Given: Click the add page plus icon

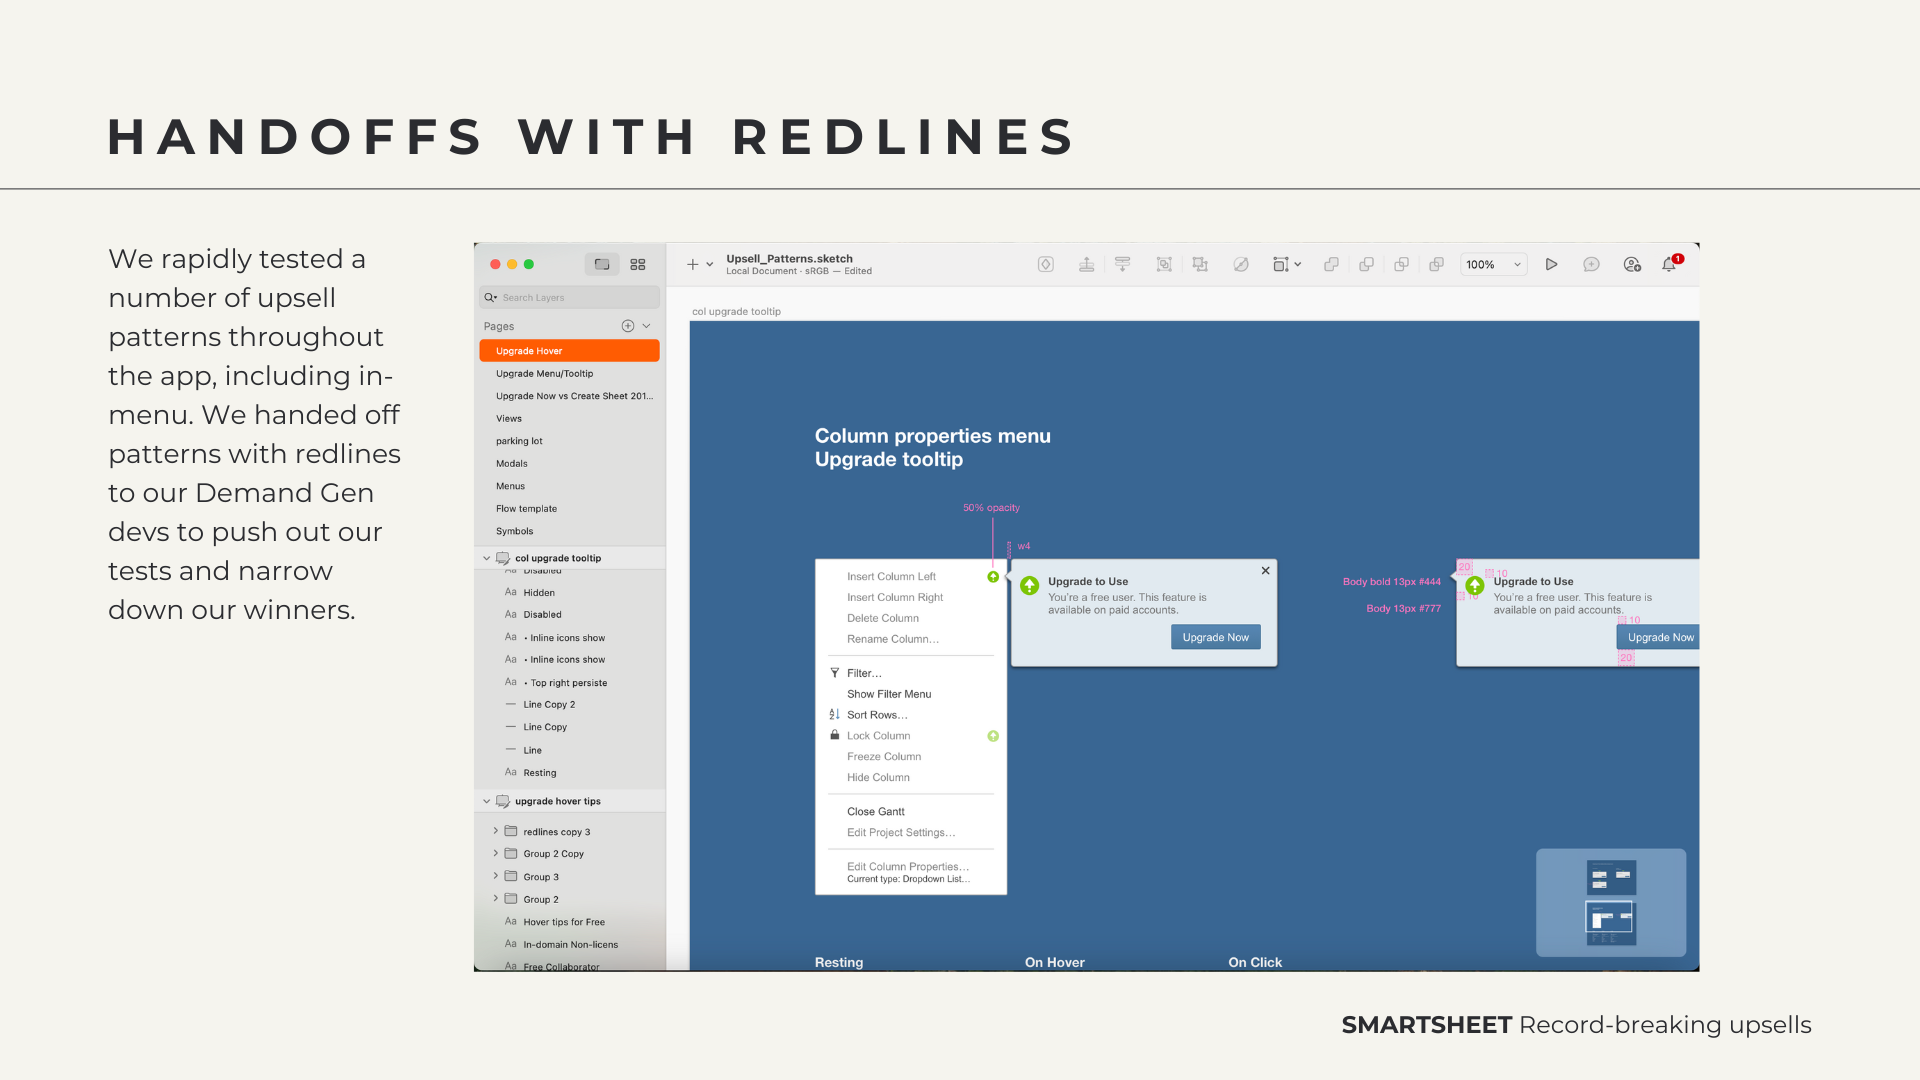Looking at the screenshot, I should pos(628,326).
